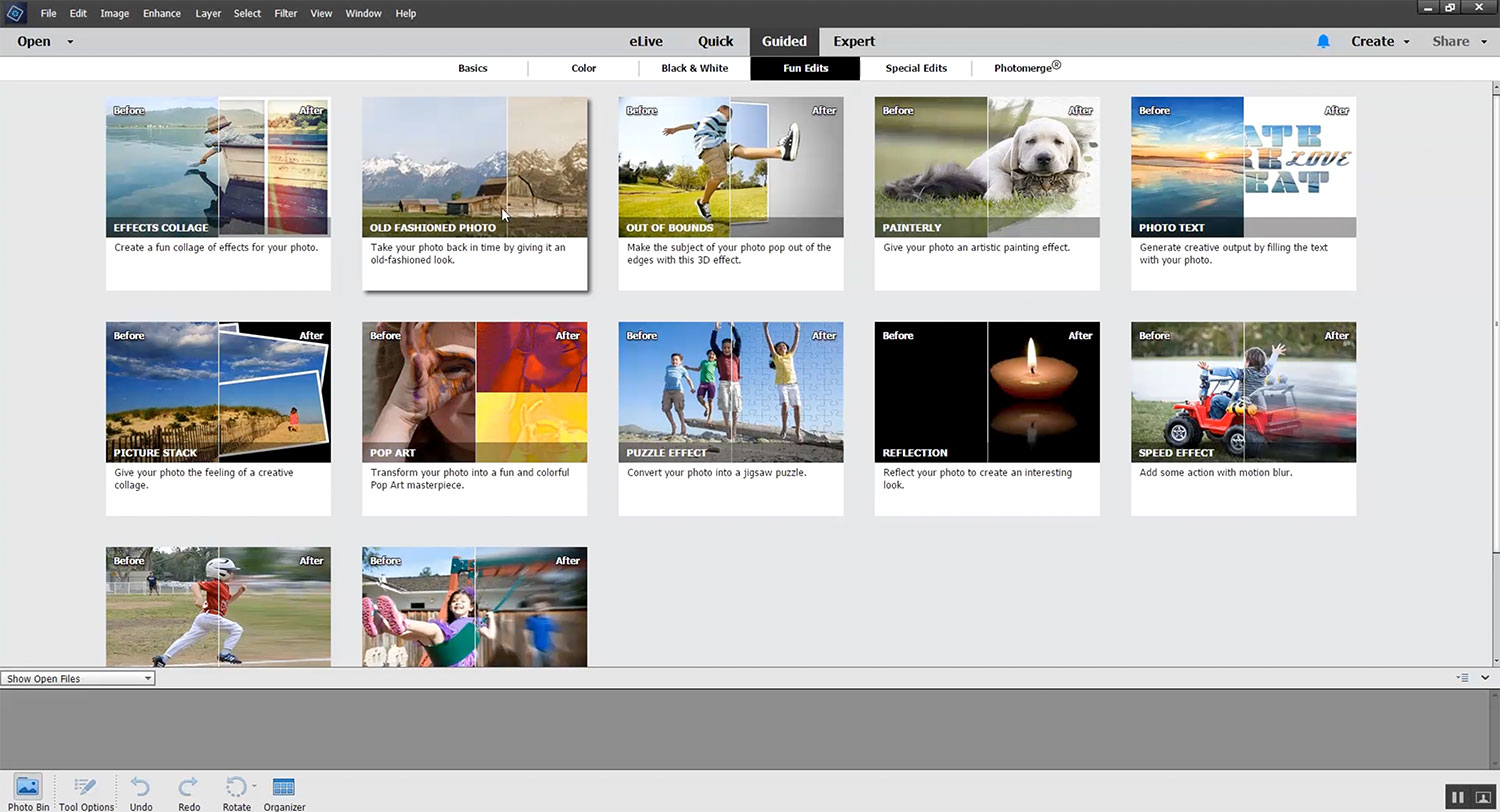Click the Open button
1500x812 pixels.
pyautogui.click(x=34, y=41)
